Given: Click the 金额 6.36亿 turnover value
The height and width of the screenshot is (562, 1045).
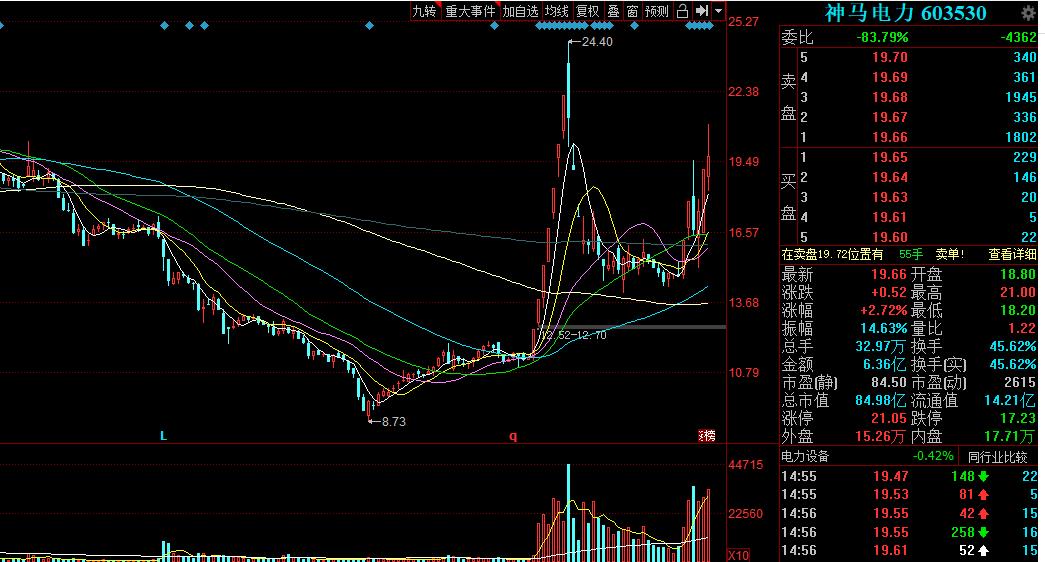Looking at the screenshot, I should click(885, 364).
